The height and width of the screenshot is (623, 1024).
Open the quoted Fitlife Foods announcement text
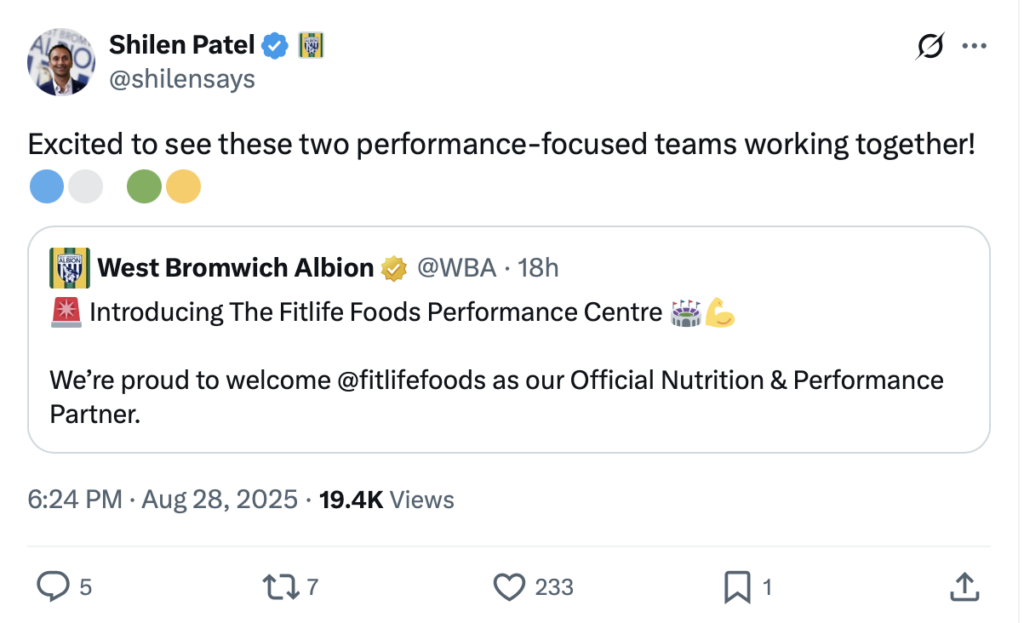click(x=376, y=313)
